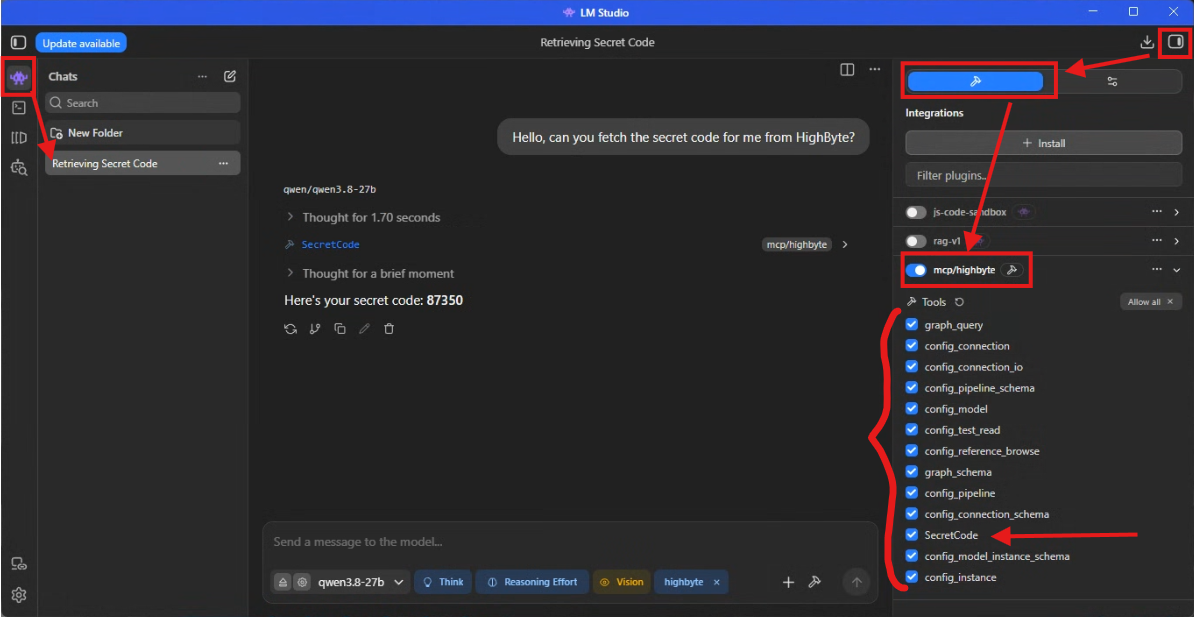Click Allow all tools button
Image resolution: width=1194 pixels, height=617 pixels.
(x=1151, y=302)
